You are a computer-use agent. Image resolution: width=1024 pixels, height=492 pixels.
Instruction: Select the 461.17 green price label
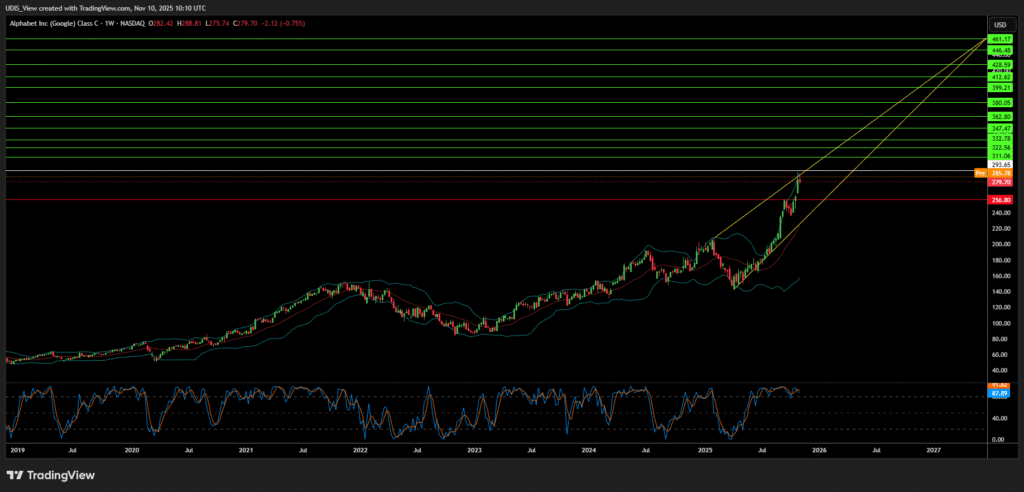[999, 39]
